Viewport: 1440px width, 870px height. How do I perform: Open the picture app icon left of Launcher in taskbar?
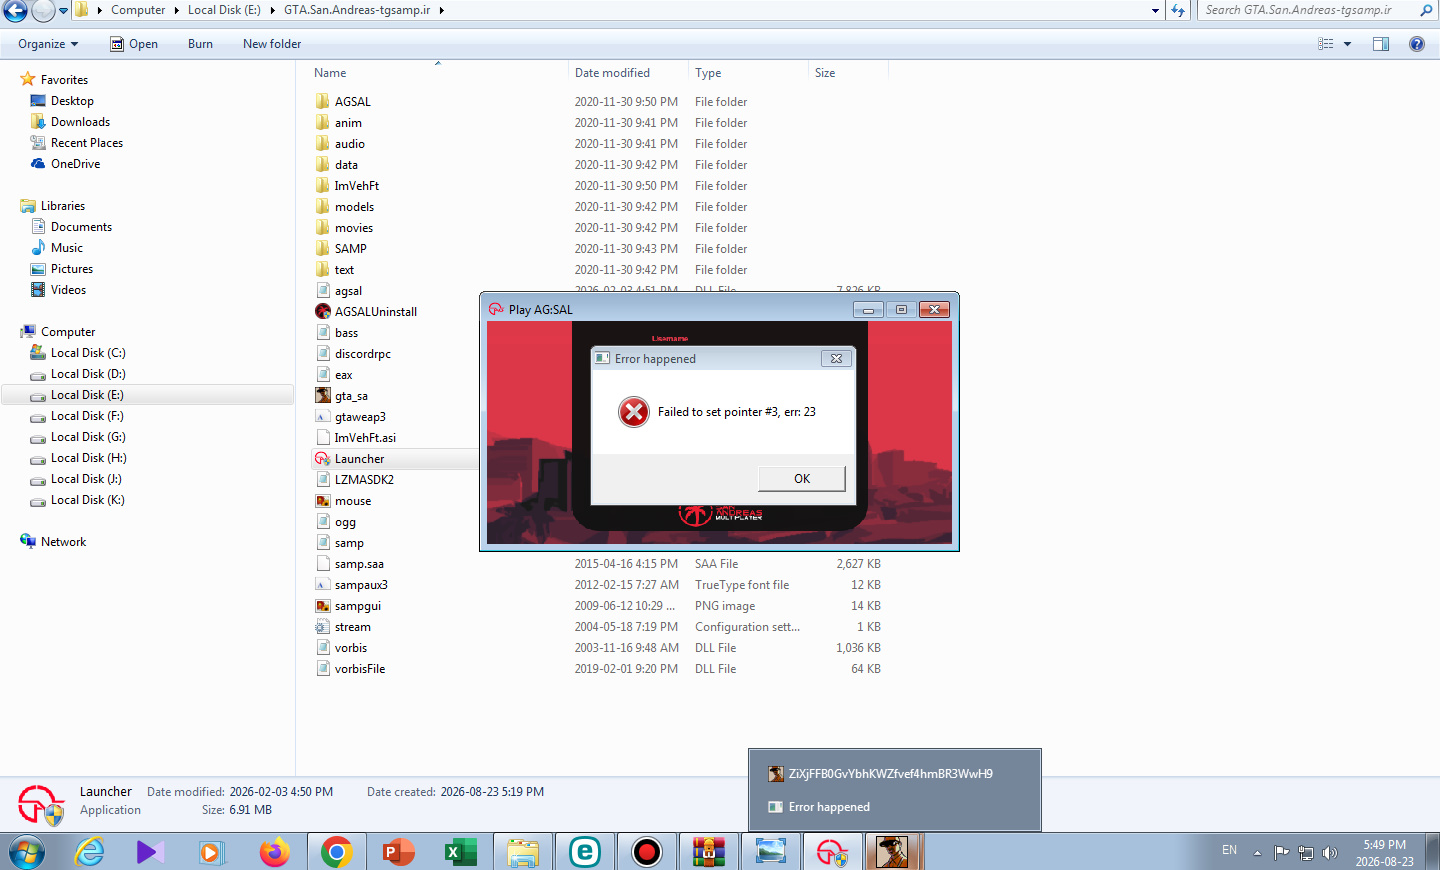[x=770, y=852]
